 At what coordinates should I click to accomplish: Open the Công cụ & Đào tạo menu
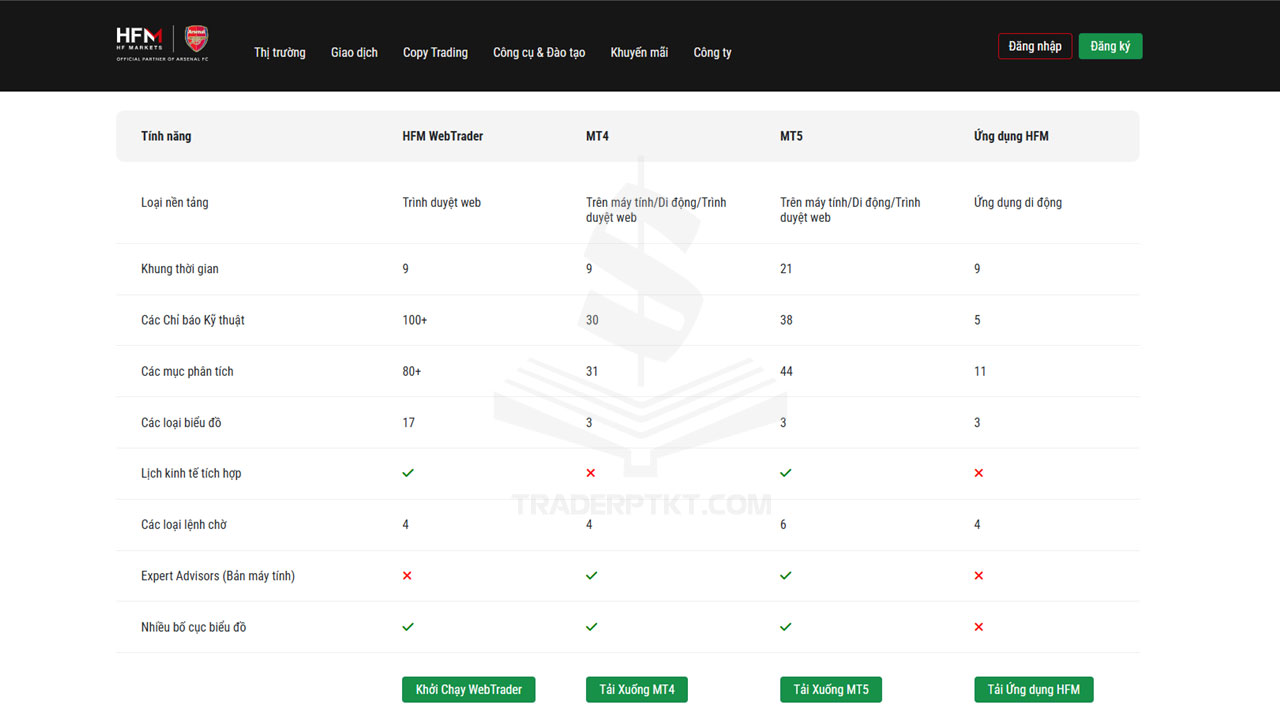539,52
